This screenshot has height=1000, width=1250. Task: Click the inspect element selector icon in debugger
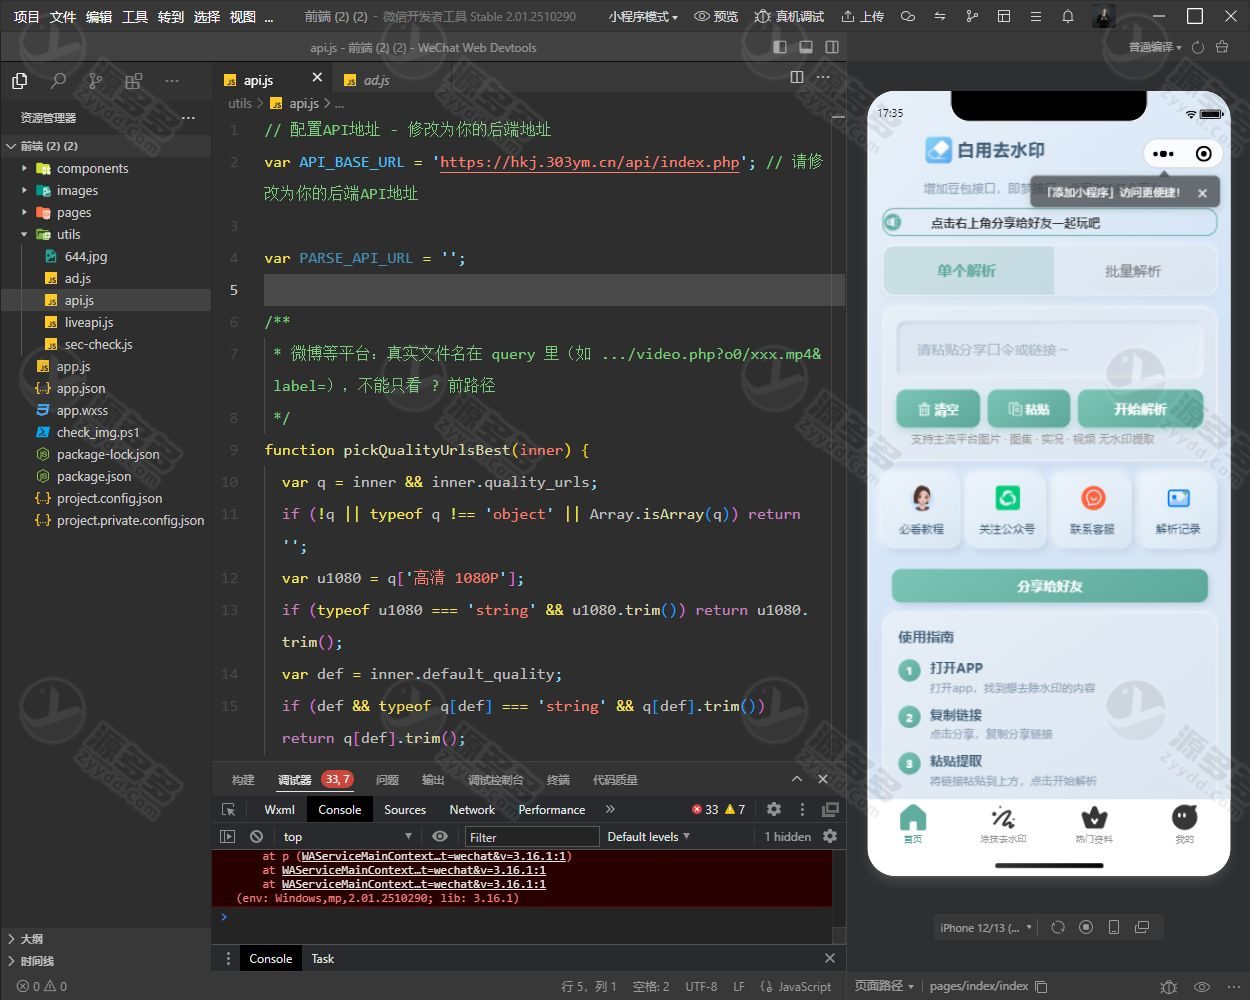pos(229,810)
